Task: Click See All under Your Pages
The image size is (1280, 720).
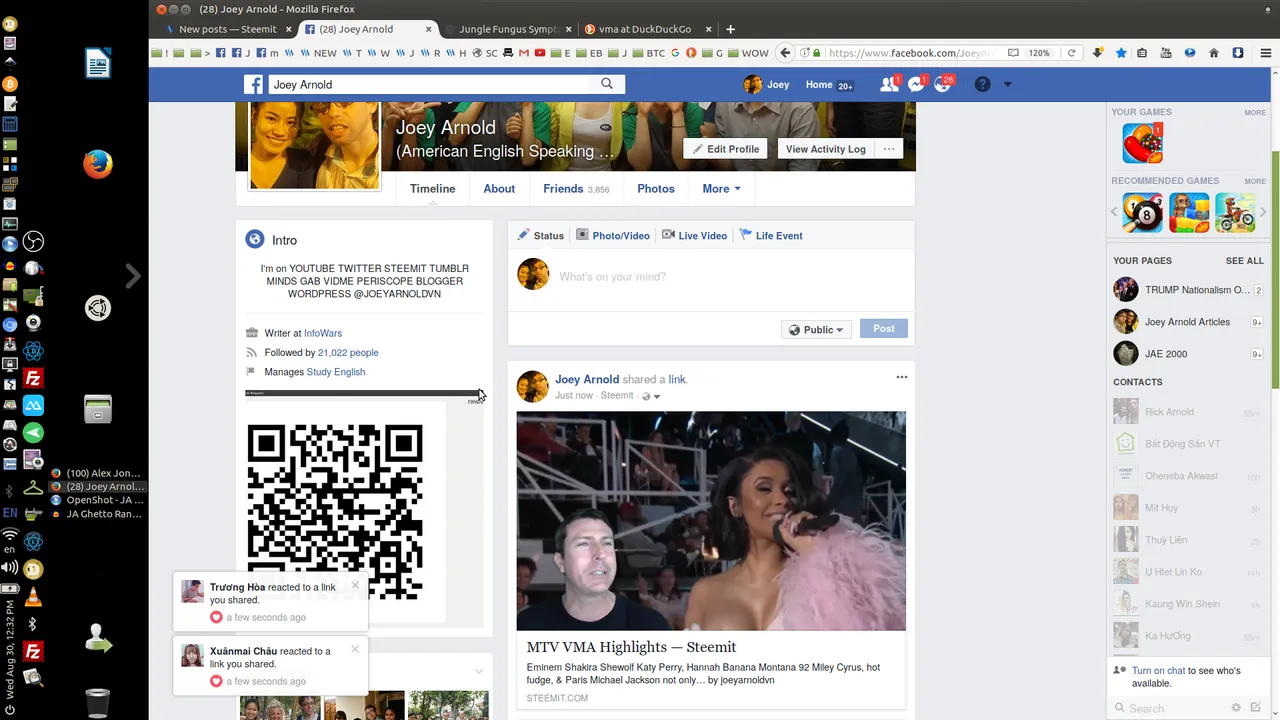Action: click(x=1244, y=261)
